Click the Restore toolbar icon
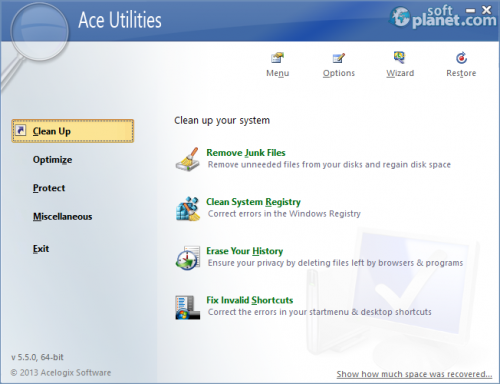Screen dimensions: 500x384 [x=461, y=58]
